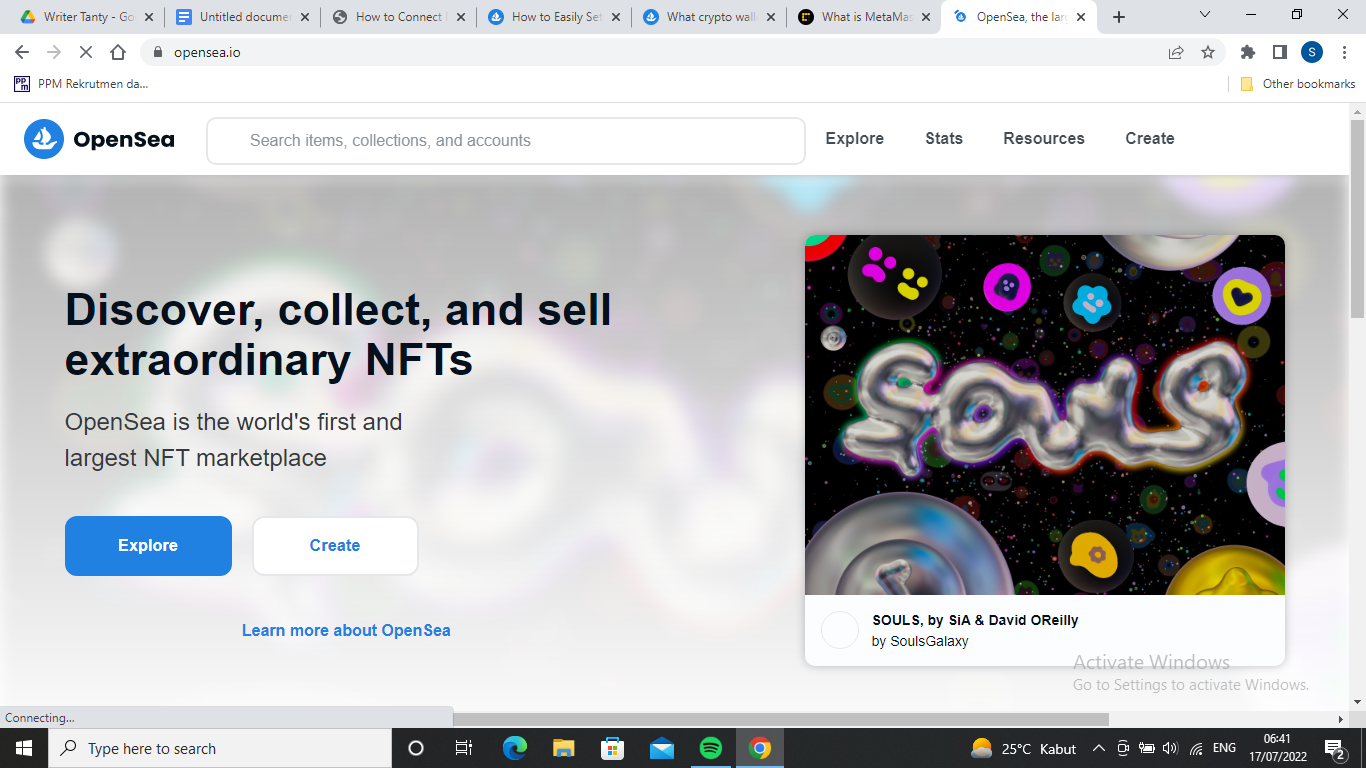The height and width of the screenshot is (768, 1366).
Task: Open volume control speaker icon
Action: (x=1170, y=748)
